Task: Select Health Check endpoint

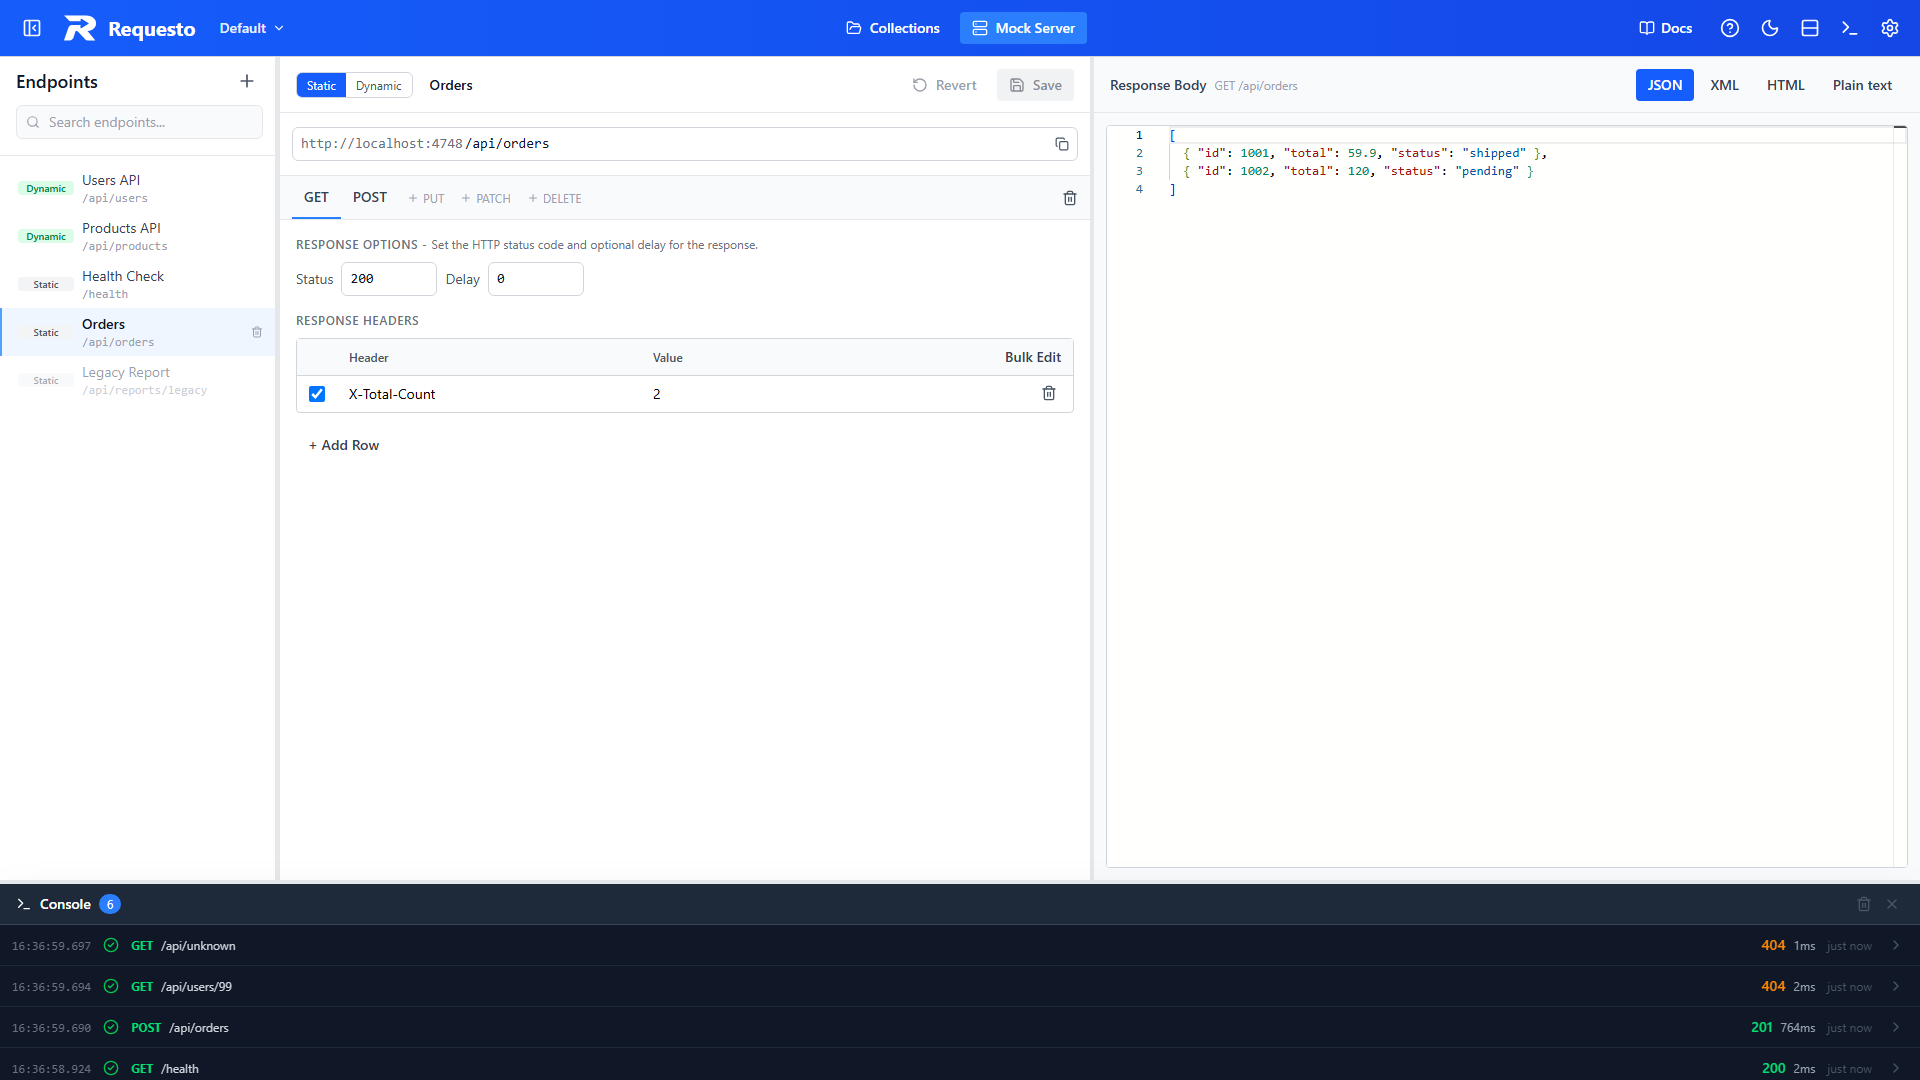Action: coord(137,284)
